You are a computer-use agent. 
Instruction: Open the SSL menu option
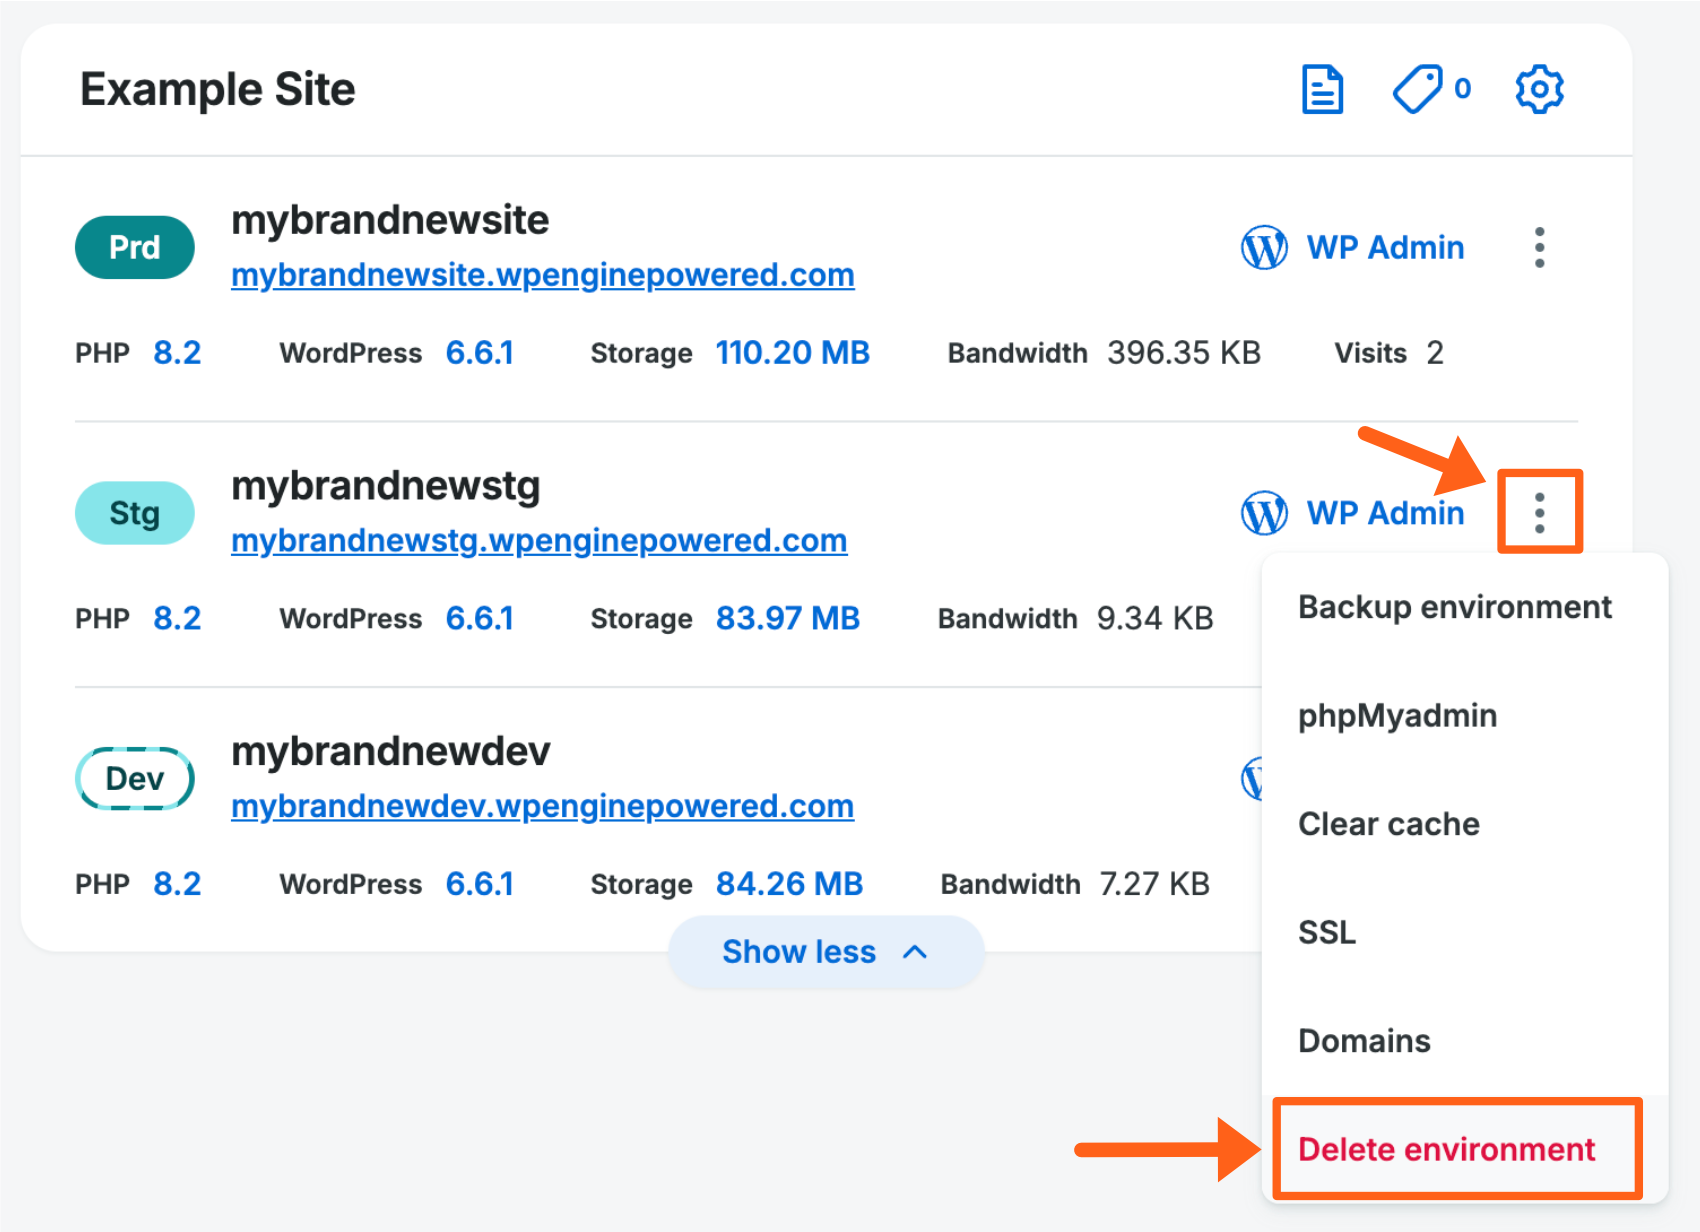1327,932
